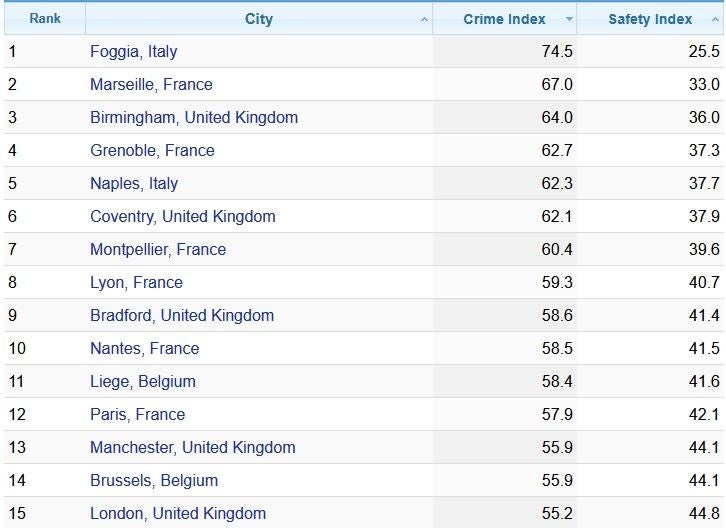Select the crime index value 58.4
Viewport: 726px width, 528px height.
[557, 382]
